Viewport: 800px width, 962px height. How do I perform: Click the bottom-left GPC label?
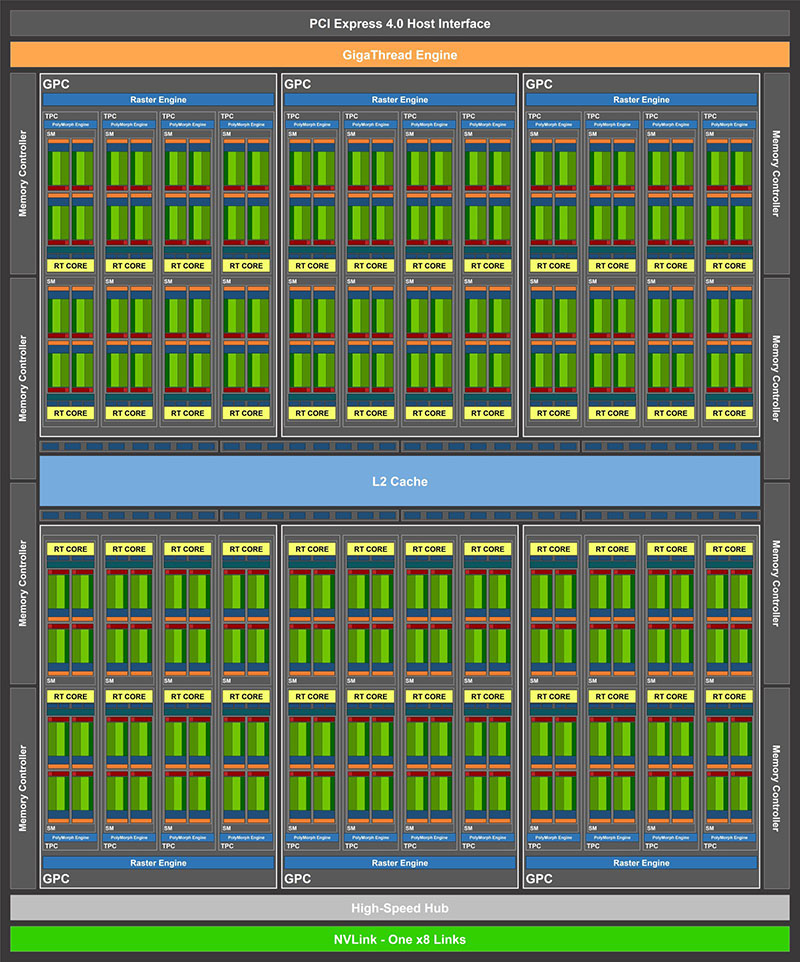tap(57, 879)
